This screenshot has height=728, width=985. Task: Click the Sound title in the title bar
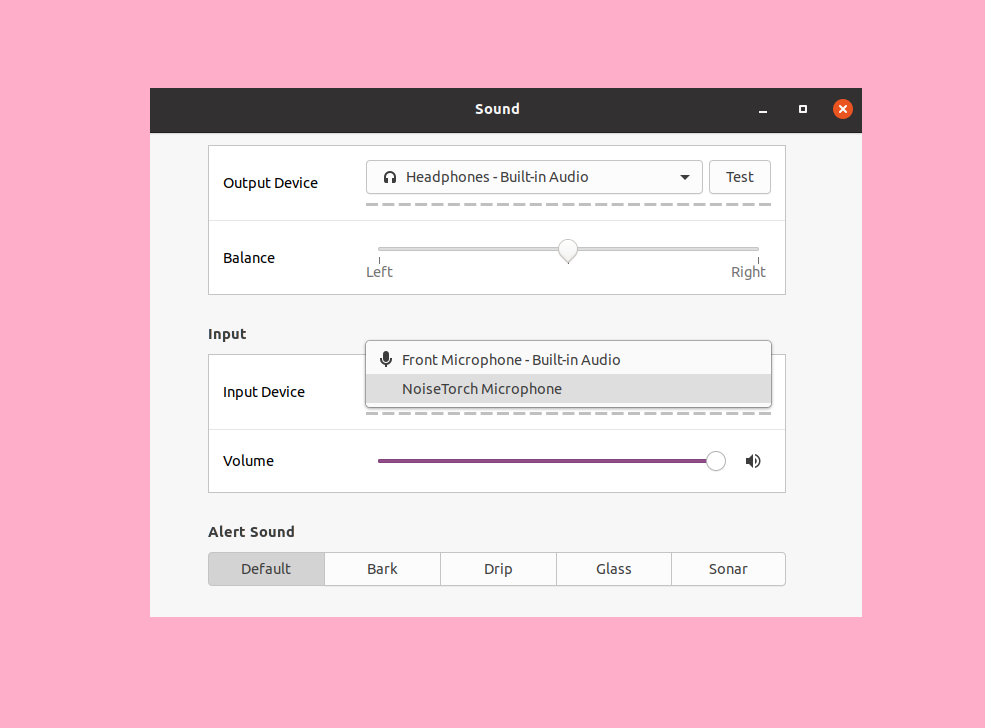click(497, 109)
